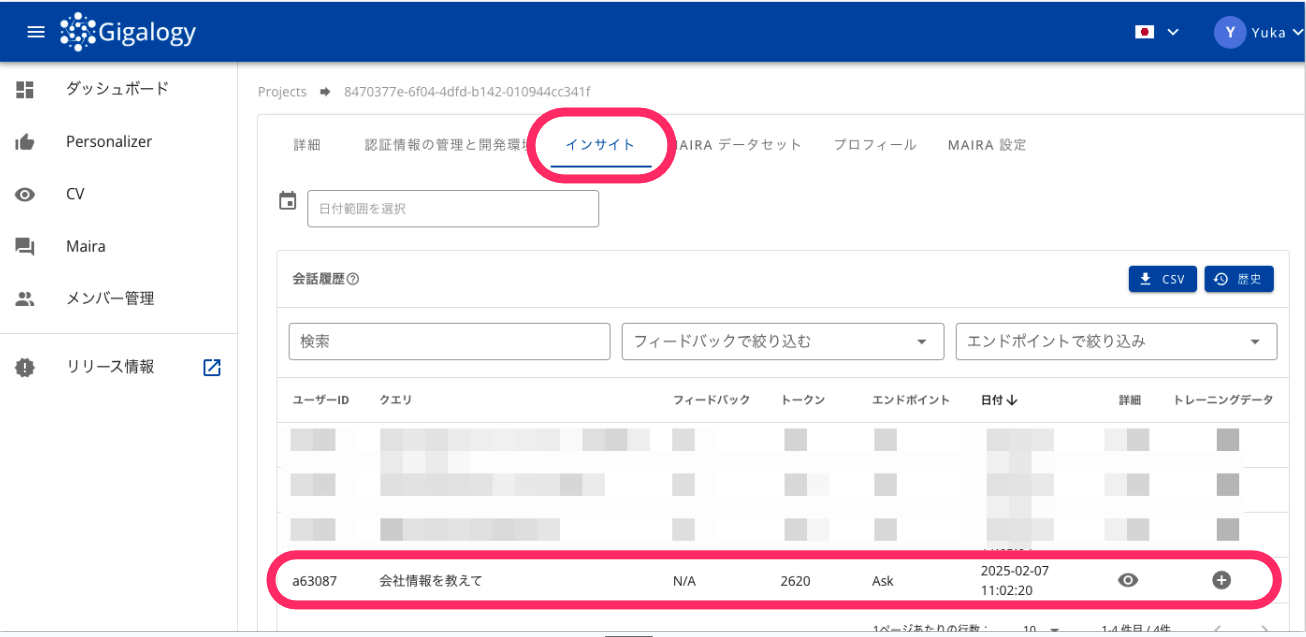Click the calendar icon beside date range
The width and height of the screenshot is (1306, 637).
pyautogui.click(x=287, y=200)
